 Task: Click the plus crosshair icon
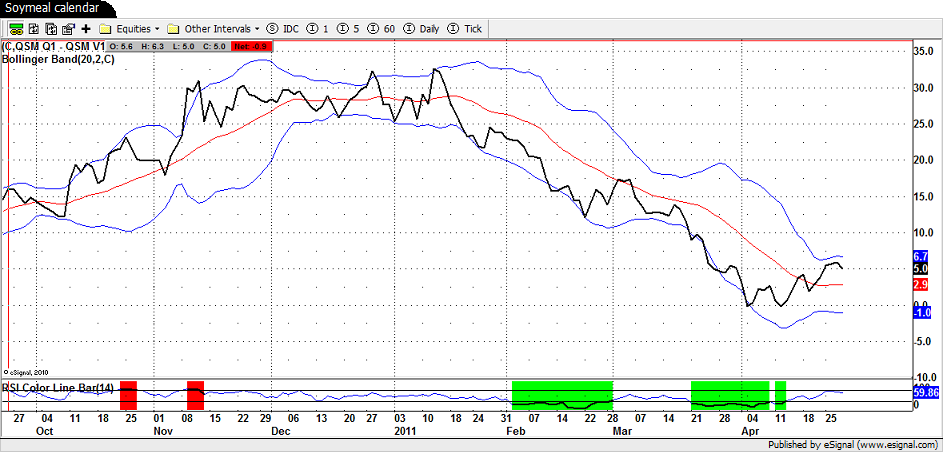(x=85, y=29)
